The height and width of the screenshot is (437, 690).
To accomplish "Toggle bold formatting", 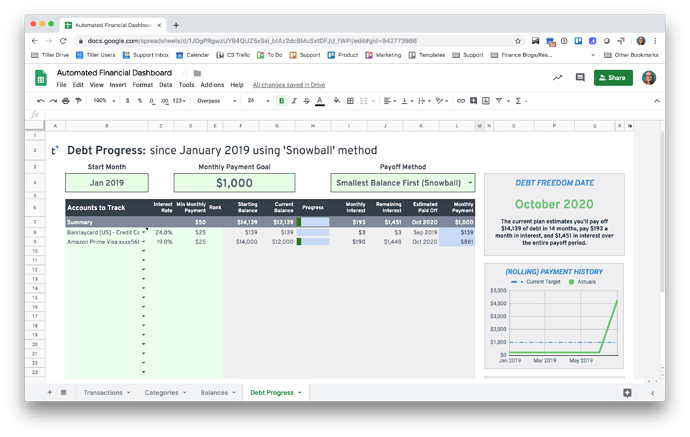I will click(282, 101).
